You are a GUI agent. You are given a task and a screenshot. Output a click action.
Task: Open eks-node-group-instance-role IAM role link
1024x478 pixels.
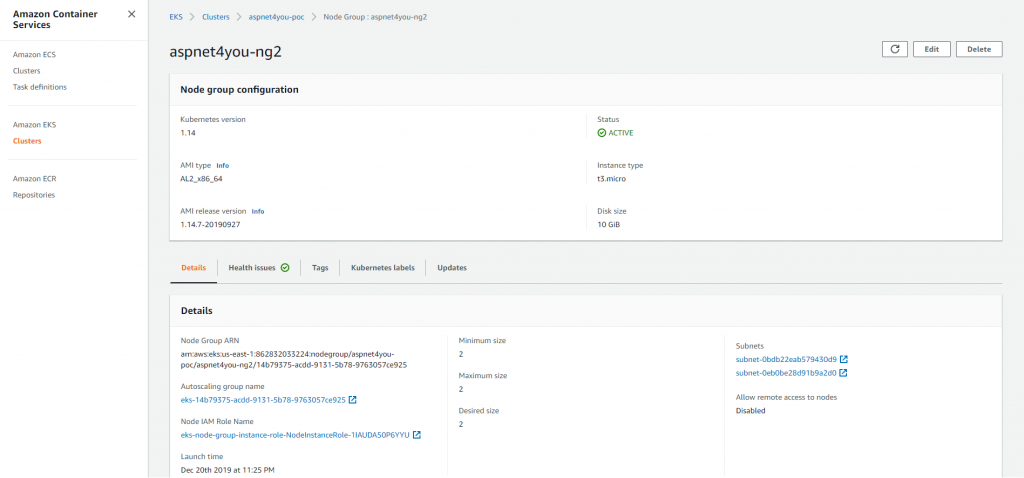(295, 435)
